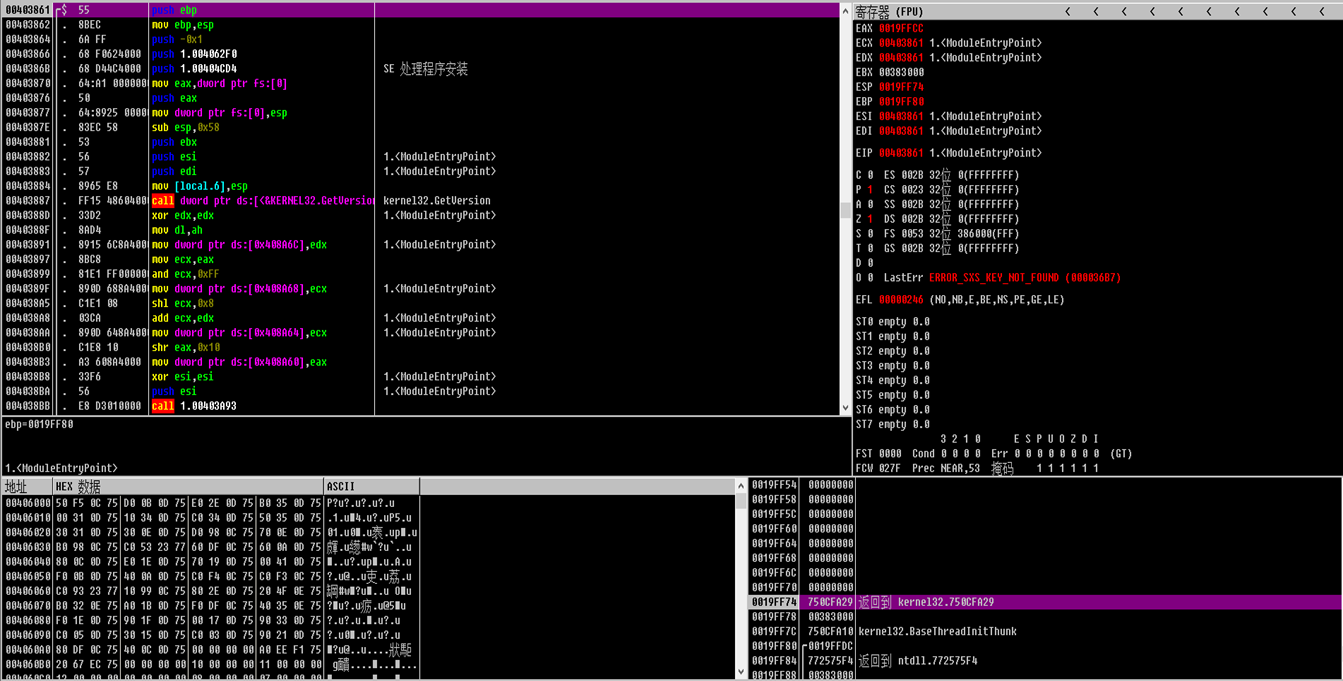Click the scroll-down arrow of the disassembly pane
1343x681 pixels.
[x=845, y=407]
